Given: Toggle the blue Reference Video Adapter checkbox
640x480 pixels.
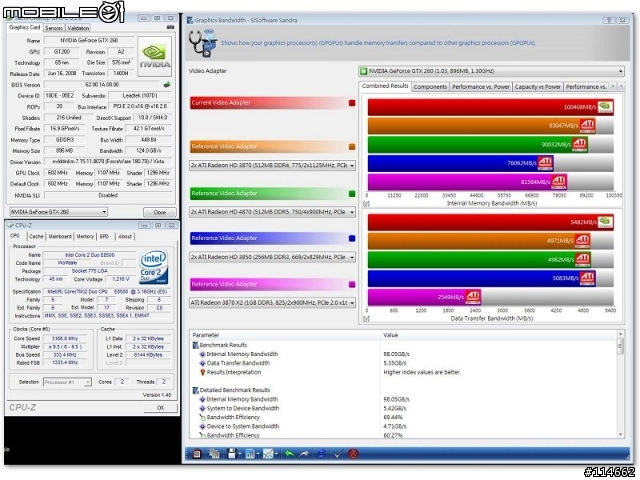Looking at the screenshot, I should point(352,238).
